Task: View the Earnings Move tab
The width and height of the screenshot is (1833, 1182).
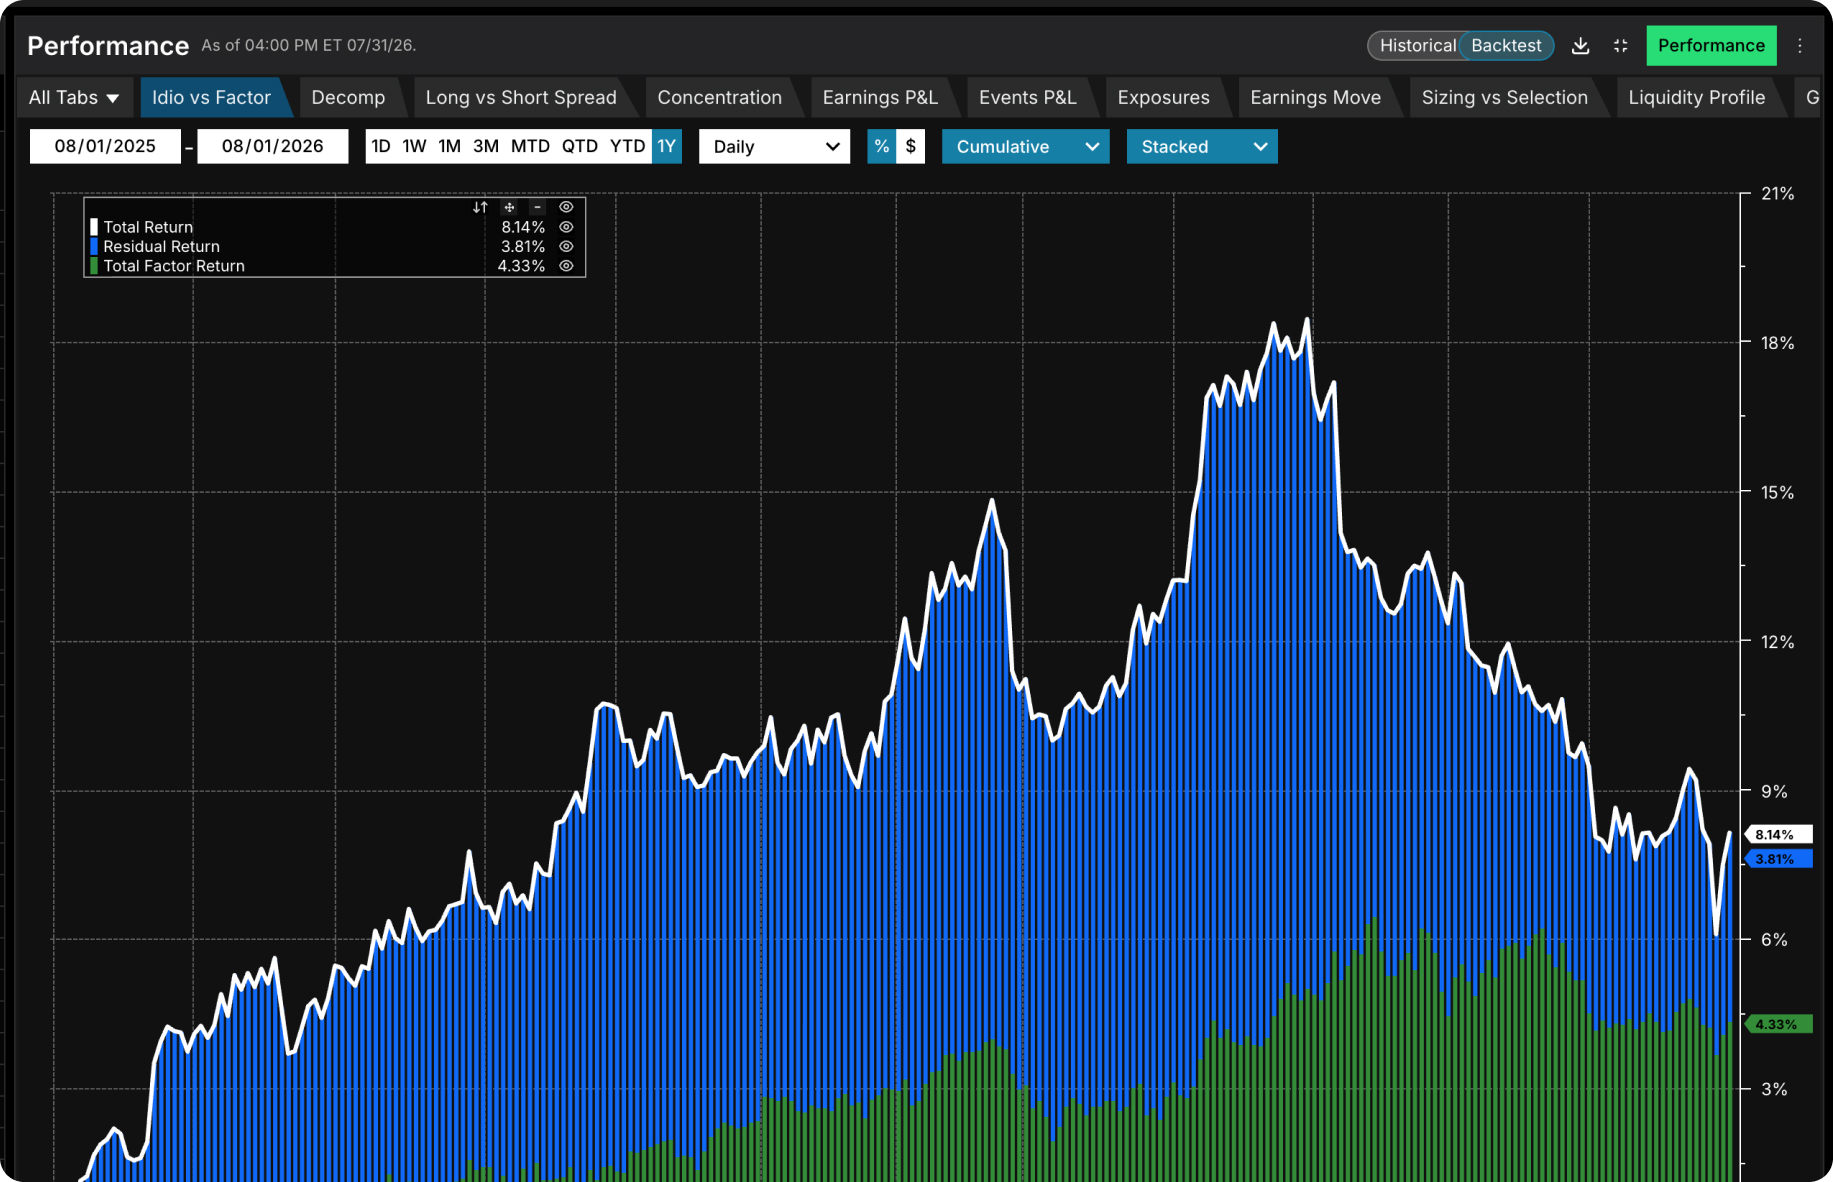Action: pyautogui.click(x=1315, y=98)
